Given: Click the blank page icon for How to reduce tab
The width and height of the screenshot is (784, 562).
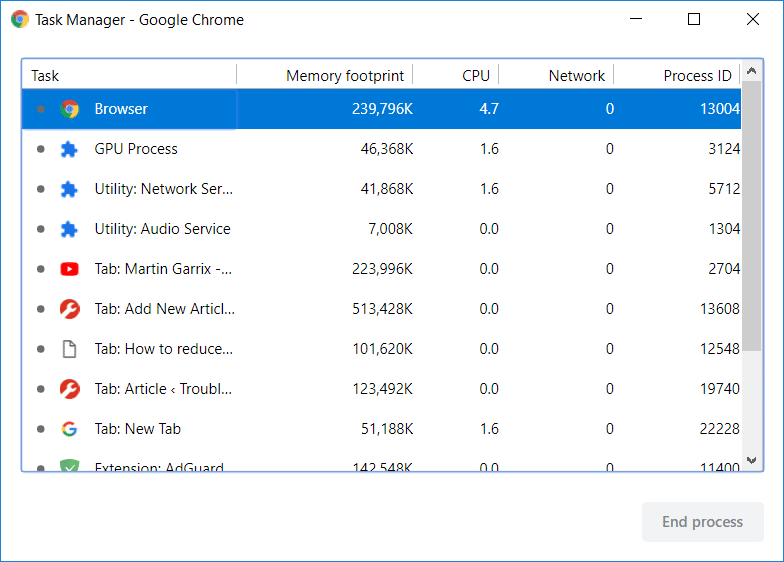Looking at the screenshot, I should click(x=69, y=349).
